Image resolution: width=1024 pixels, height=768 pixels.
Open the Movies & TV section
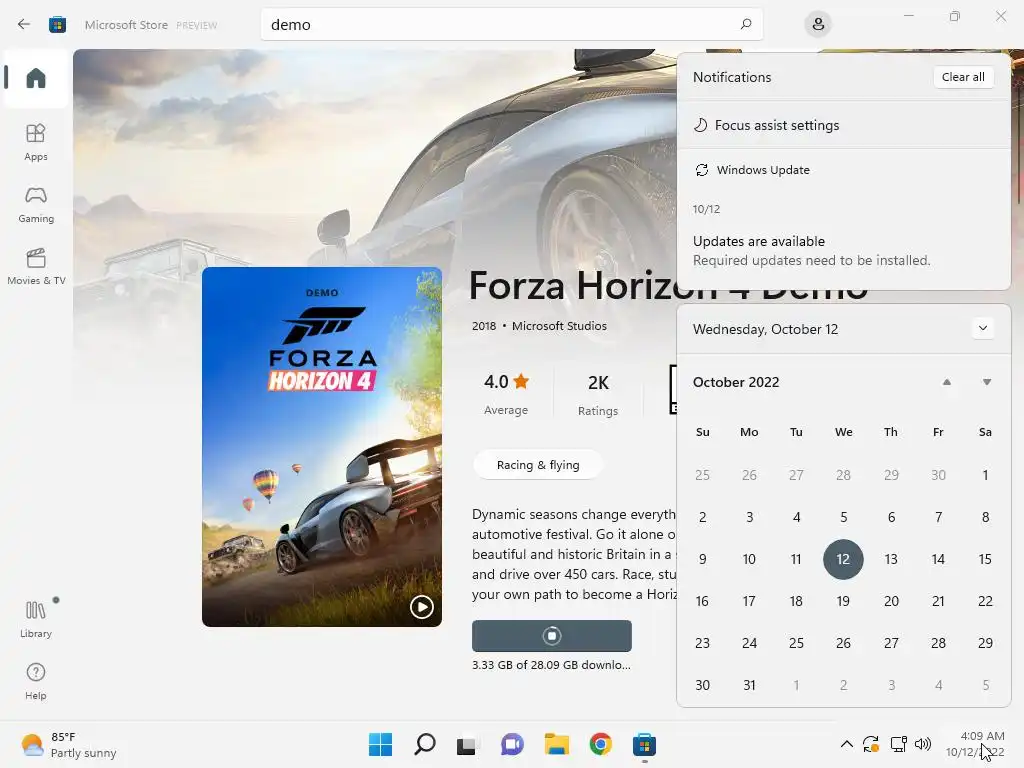tap(36, 266)
